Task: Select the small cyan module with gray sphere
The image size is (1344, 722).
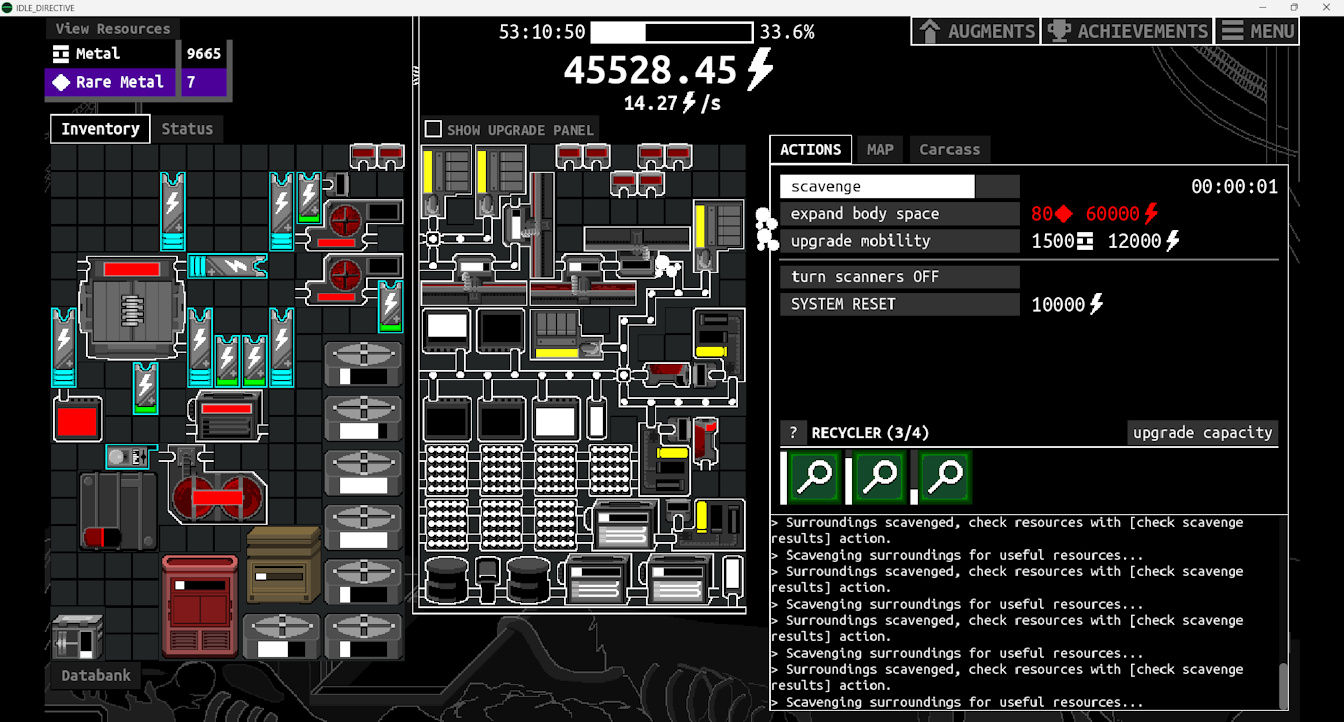Action: pyautogui.click(x=128, y=457)
